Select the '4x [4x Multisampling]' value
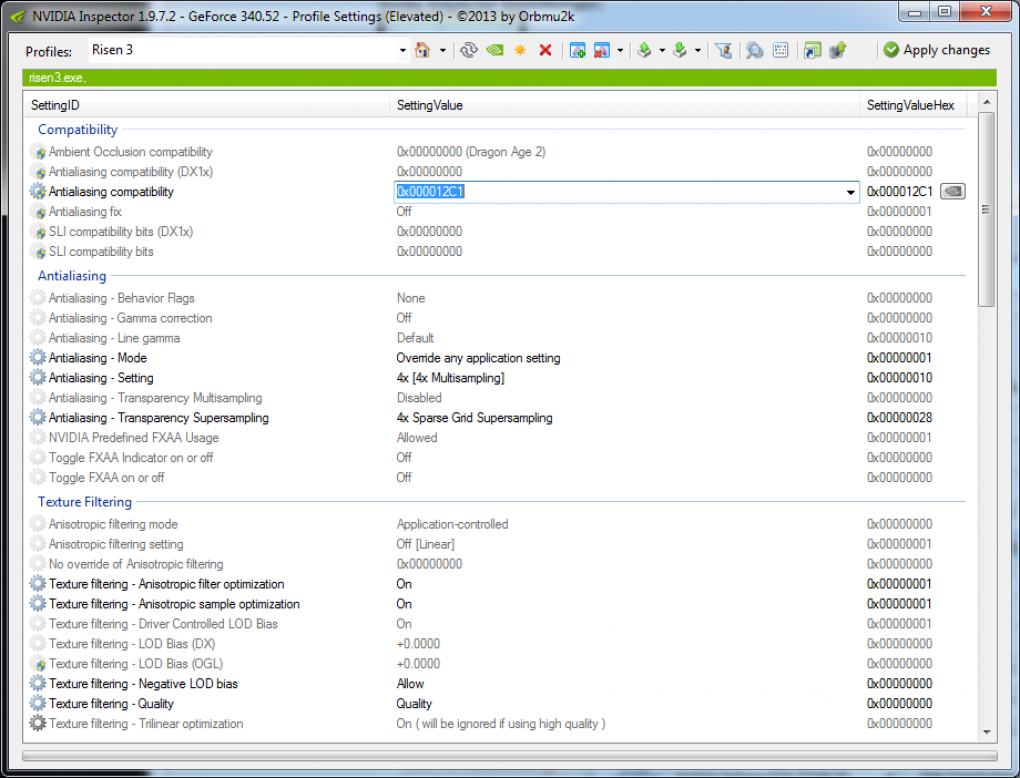This screenshot has width=1020, height=778. (x=450, y=378)
